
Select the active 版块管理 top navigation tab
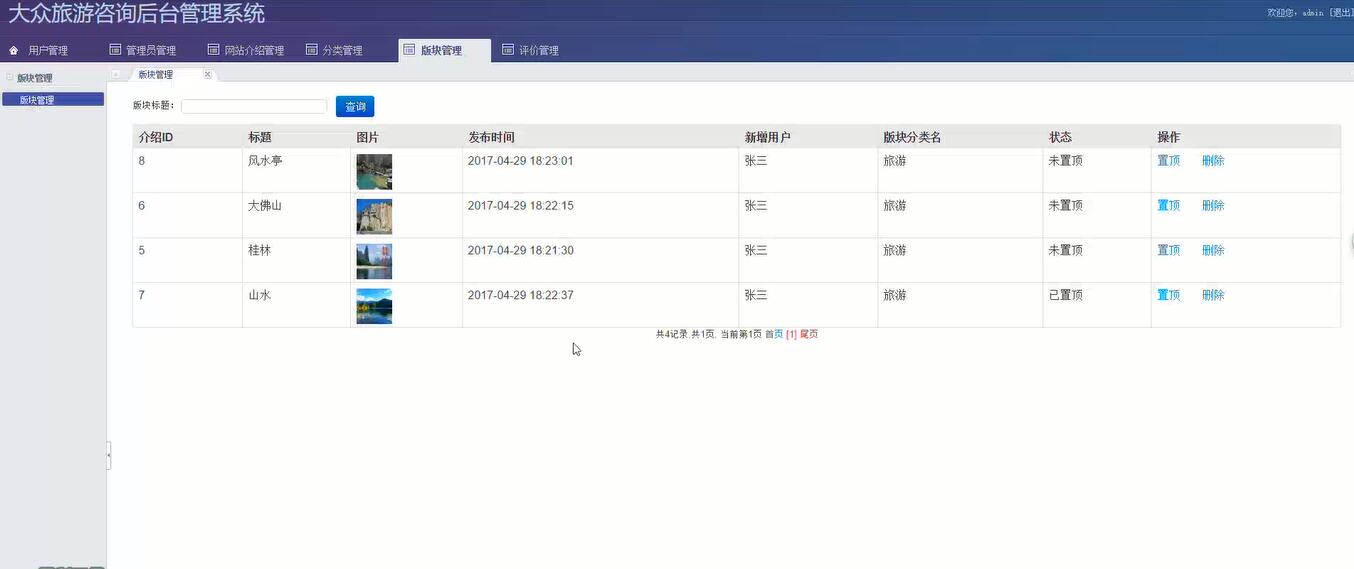click(x=444, y=50)
